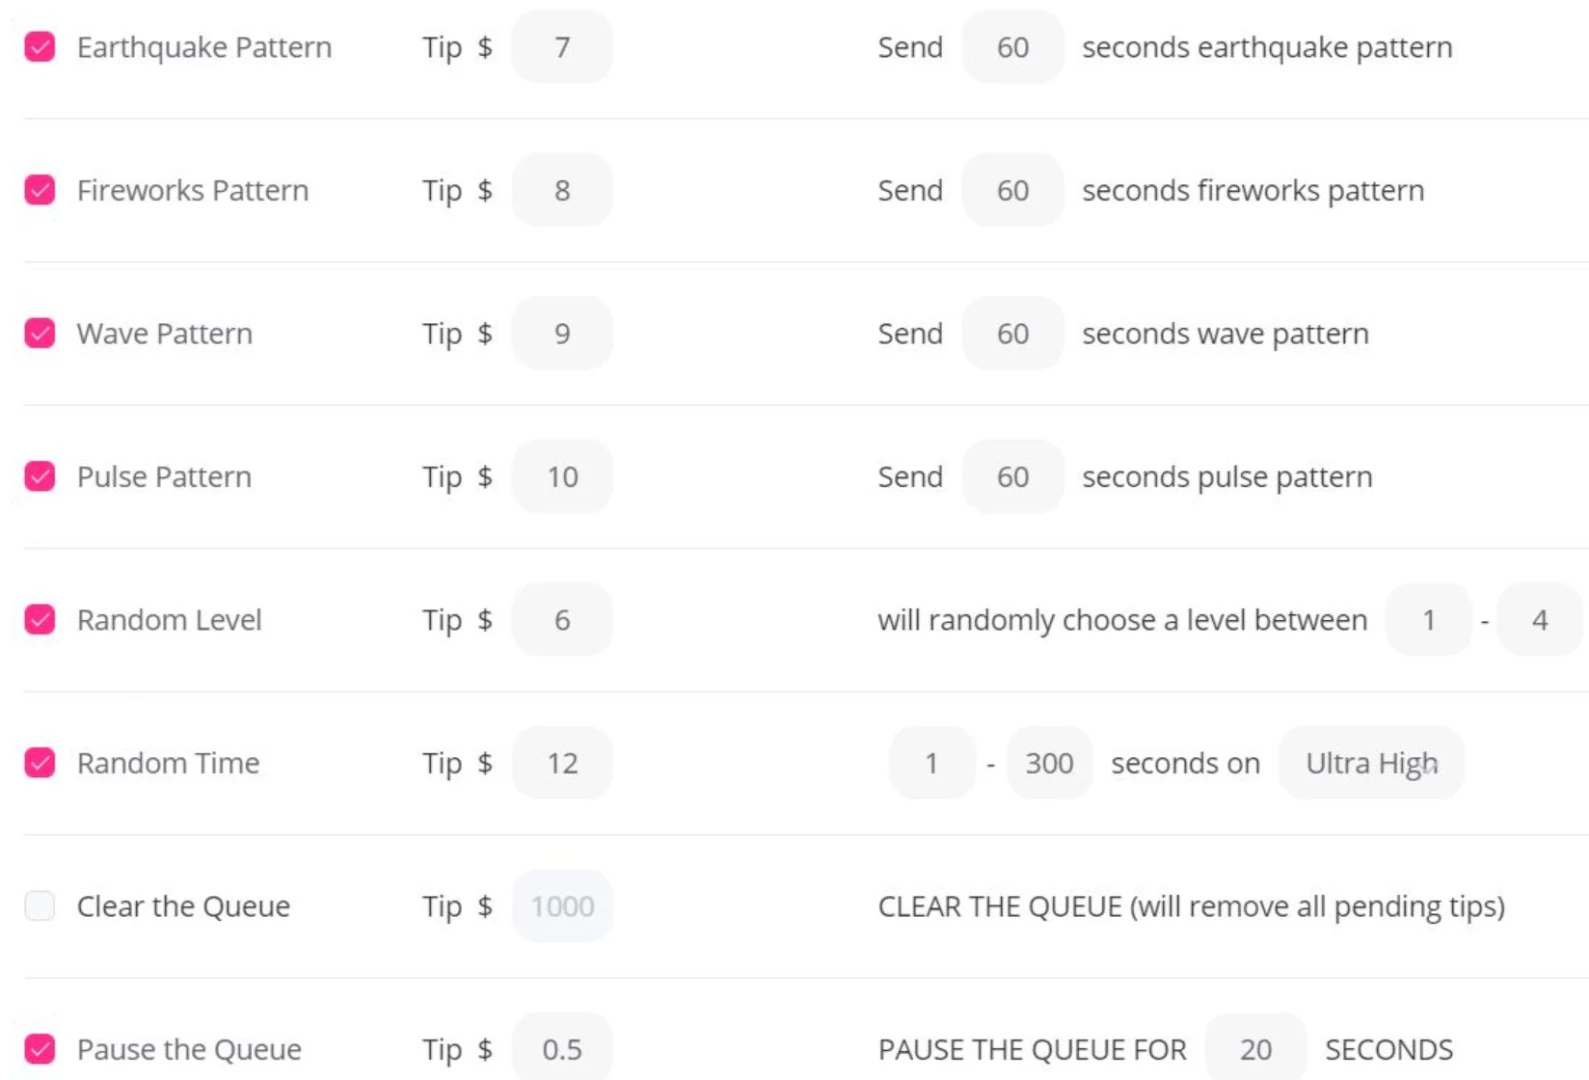Click the Random Time minimum seconds field

click(x=931, y=763)
